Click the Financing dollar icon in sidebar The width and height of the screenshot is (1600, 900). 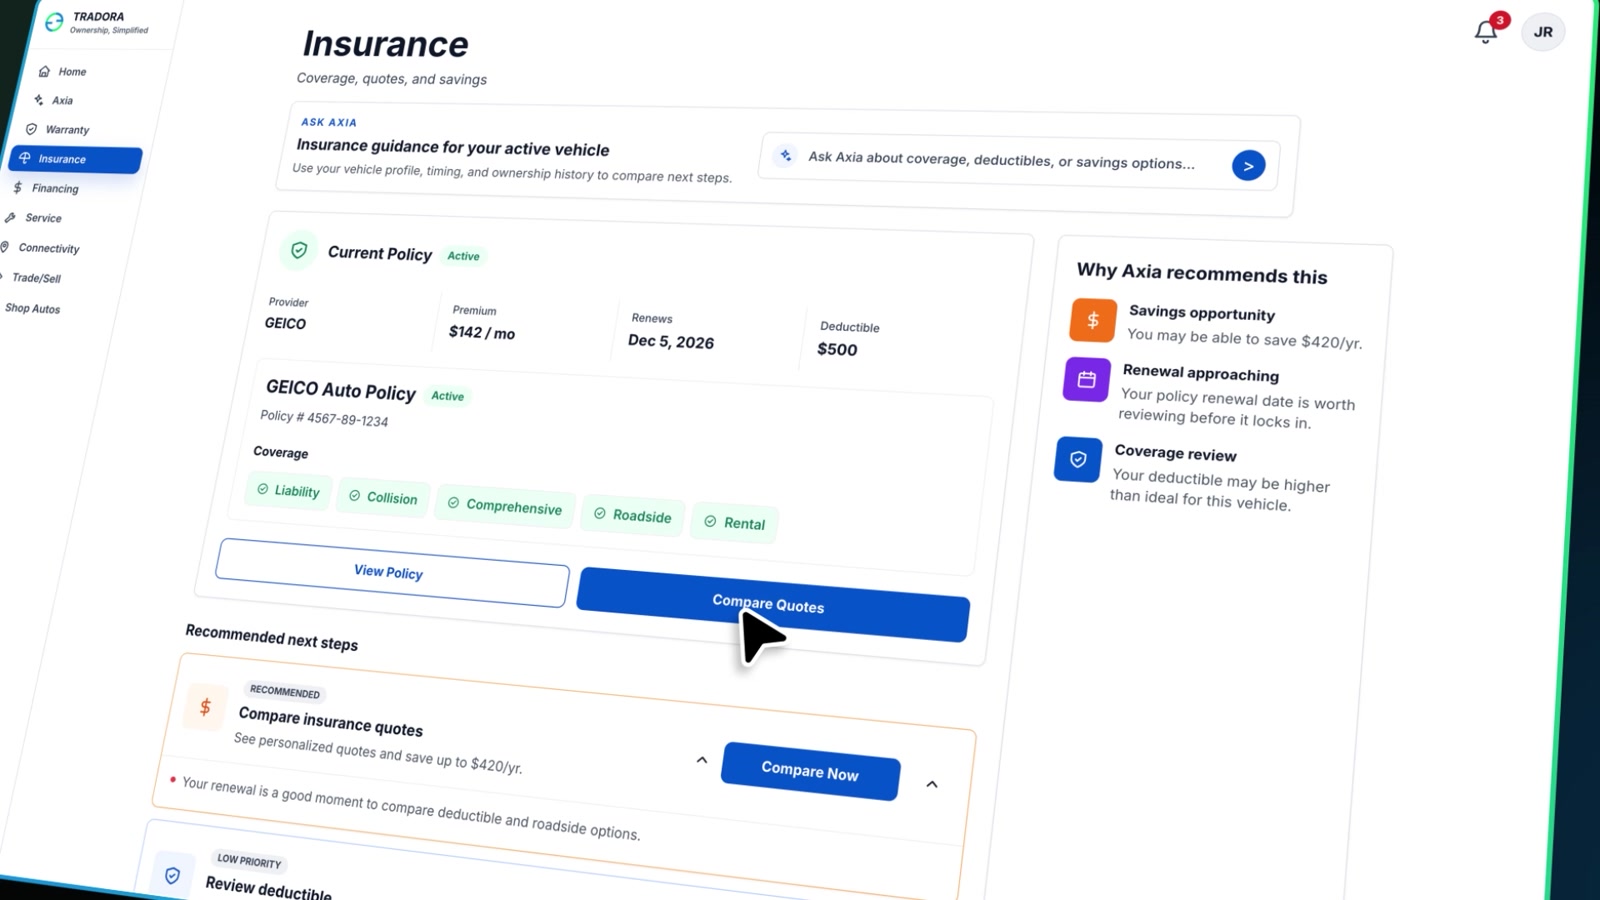(17, 187)
